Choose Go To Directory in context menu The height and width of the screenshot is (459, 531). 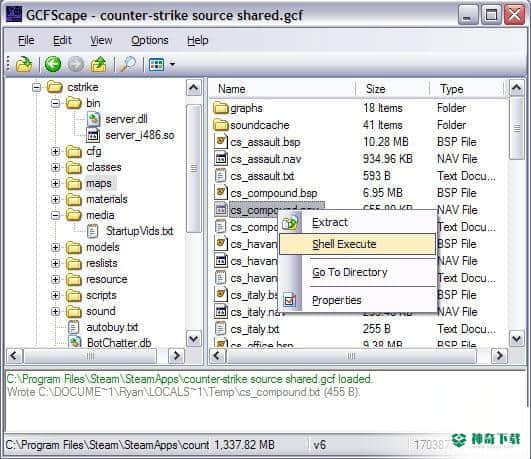coord(349,272)
